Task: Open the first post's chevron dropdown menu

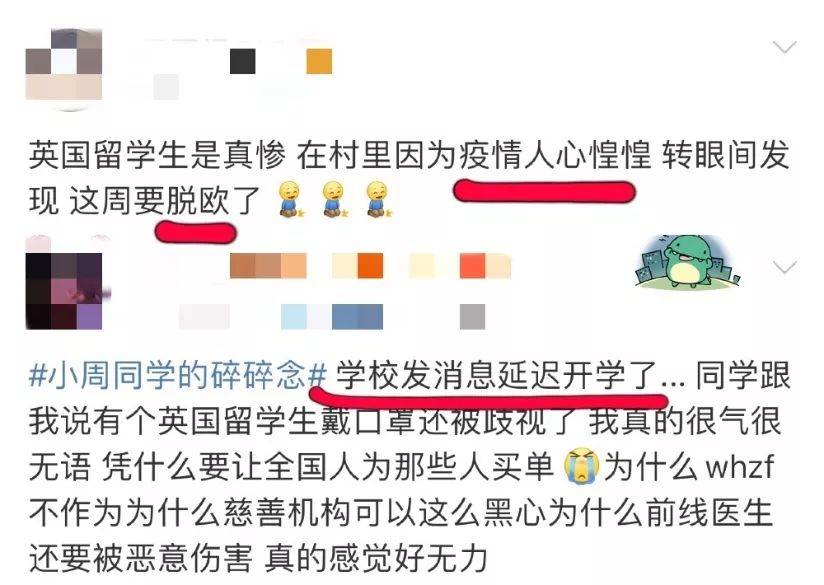Action: 785,47
